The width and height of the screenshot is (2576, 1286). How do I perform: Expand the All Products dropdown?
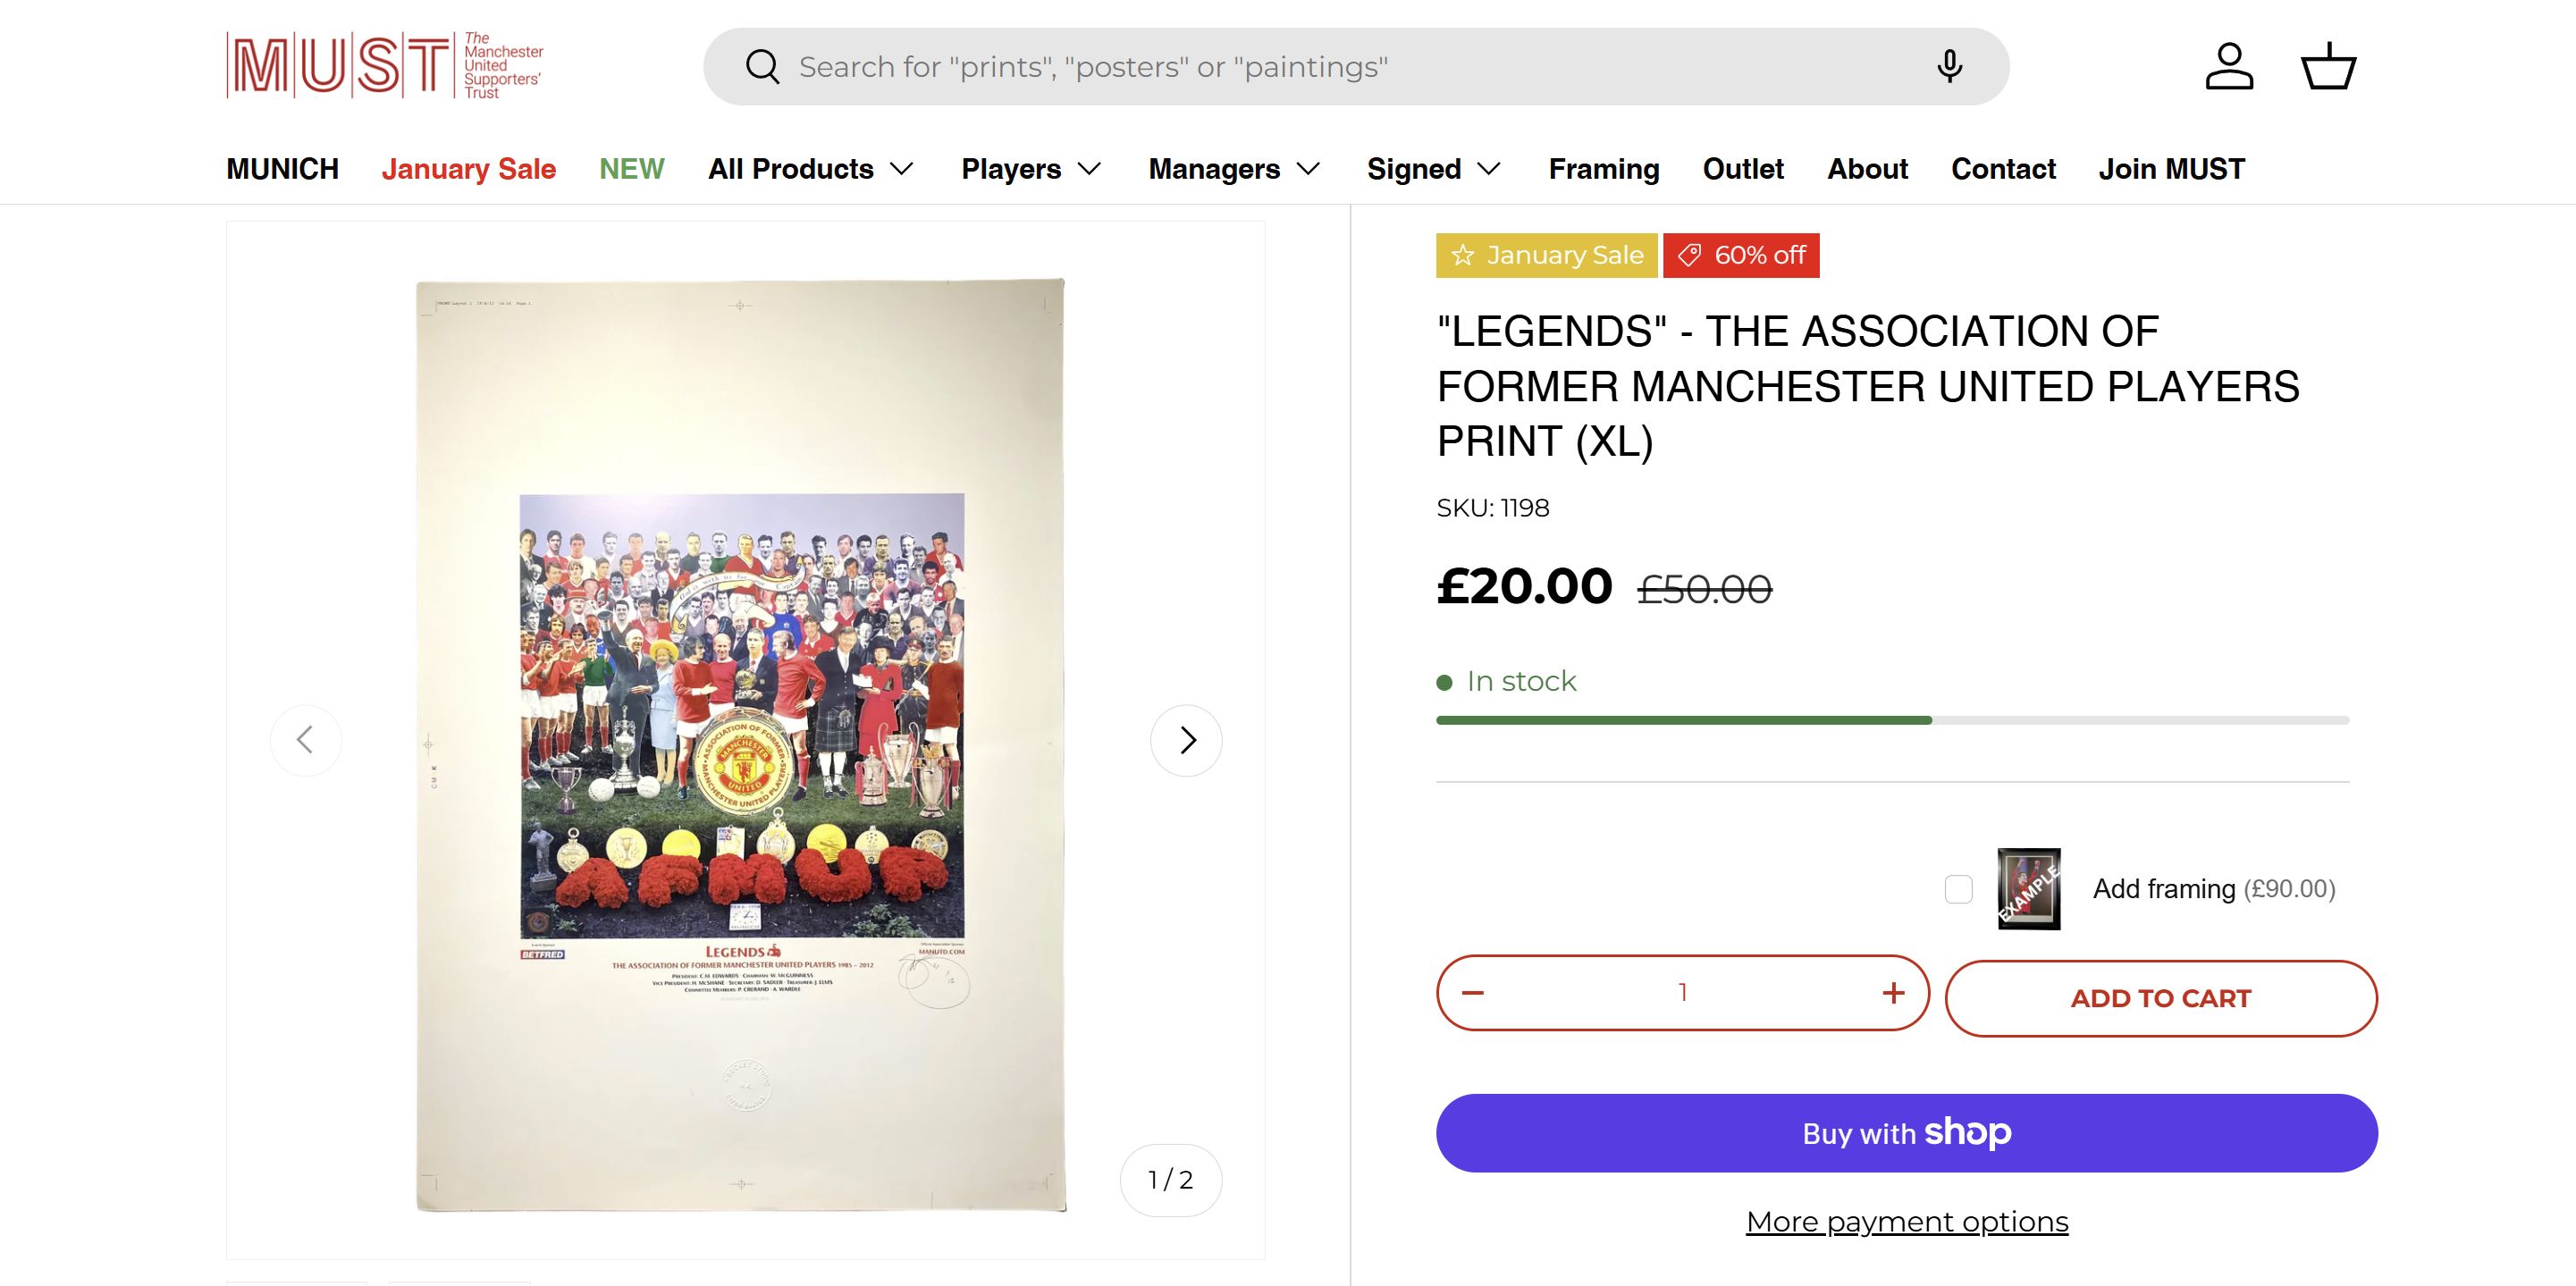(x=810, y=169)
